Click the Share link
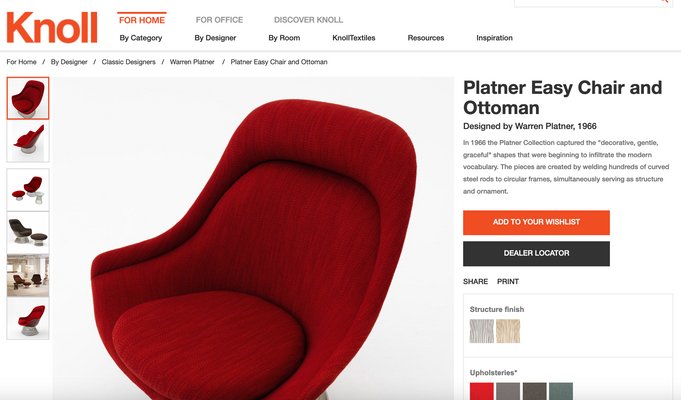 tap(475, 281)
